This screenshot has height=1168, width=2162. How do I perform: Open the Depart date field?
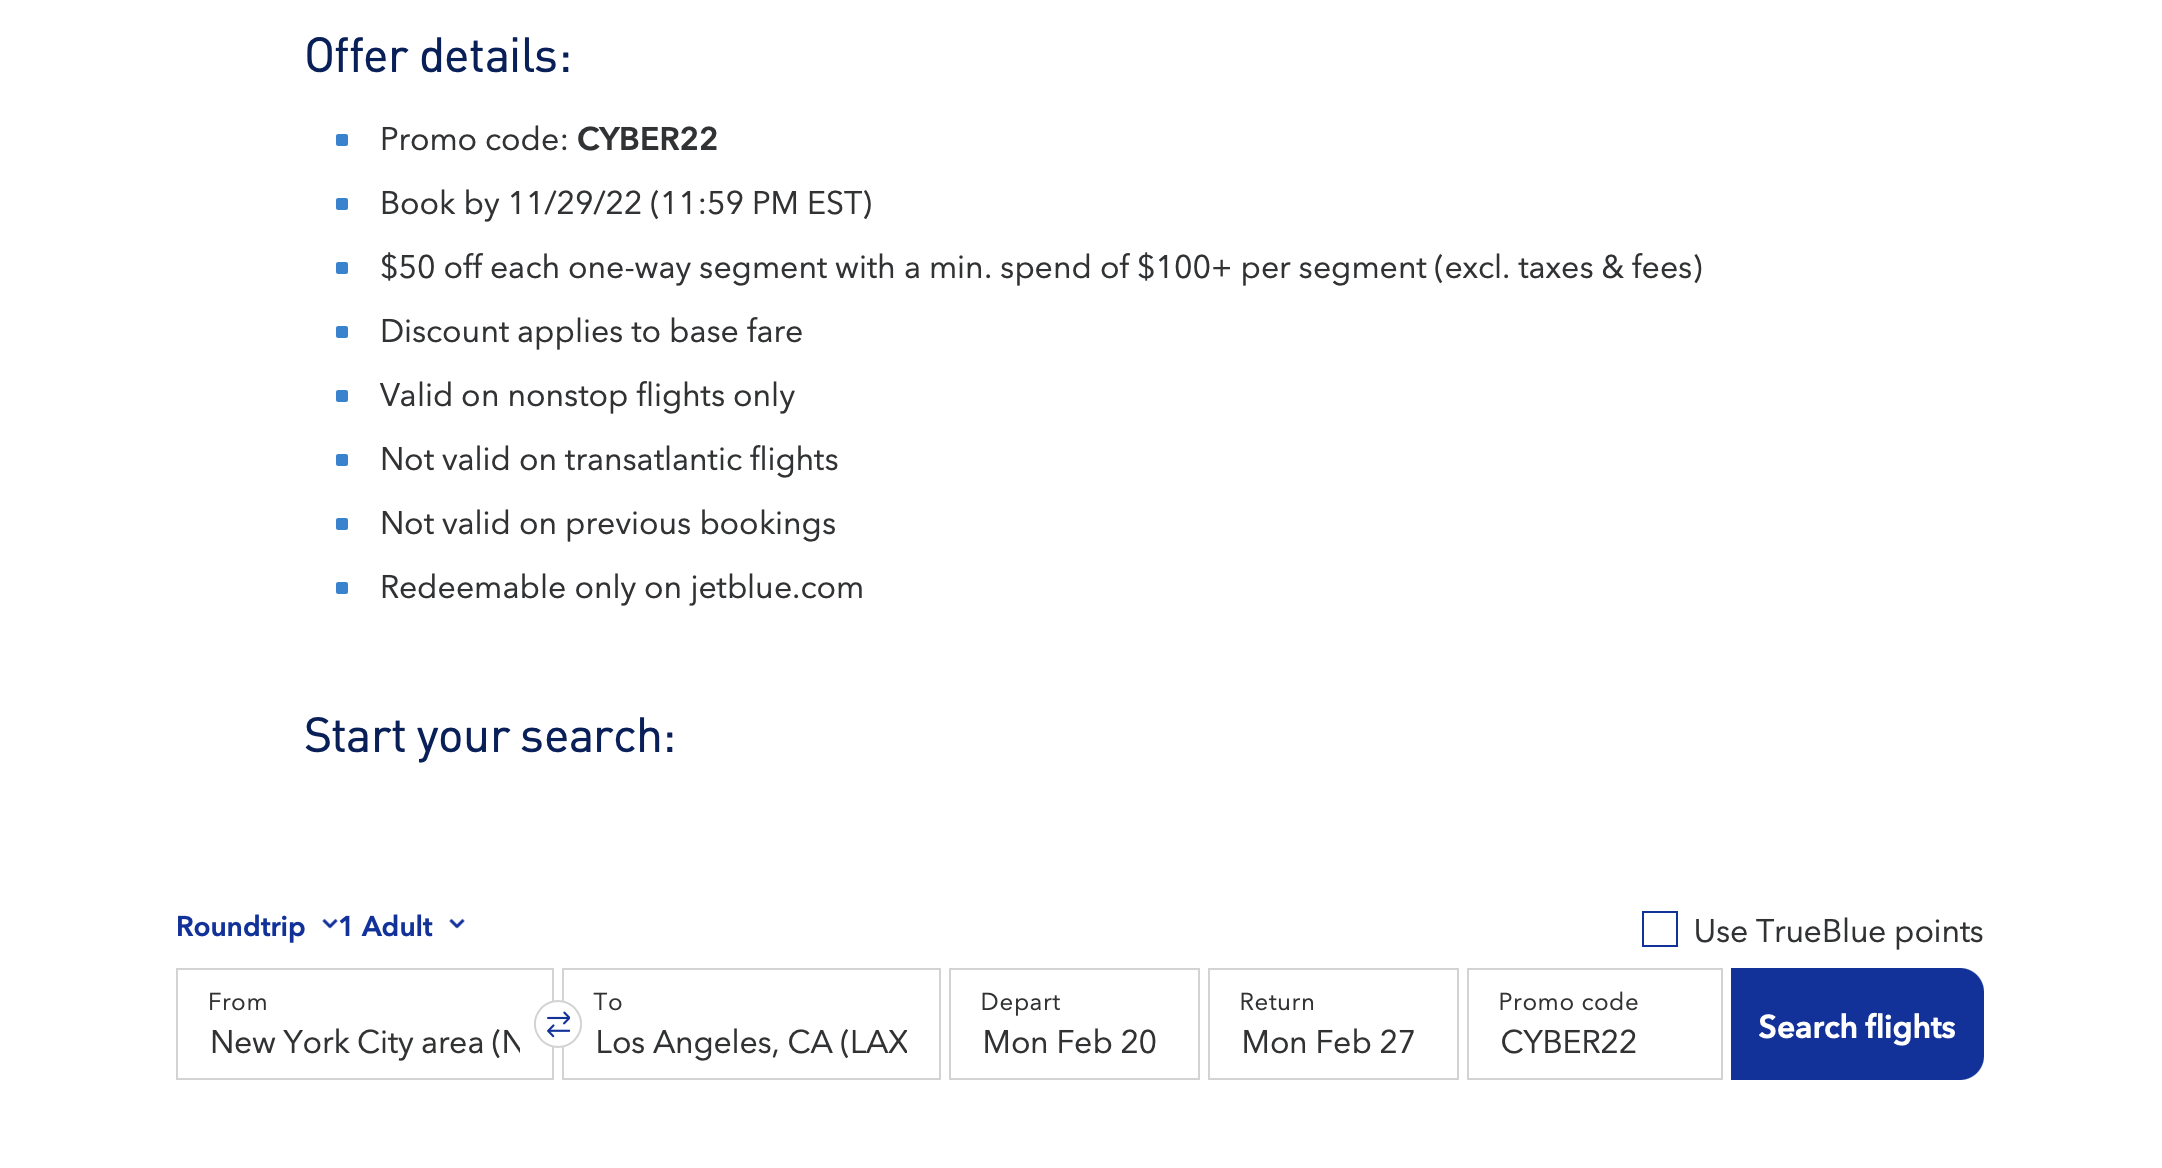pos(1074,1024)
